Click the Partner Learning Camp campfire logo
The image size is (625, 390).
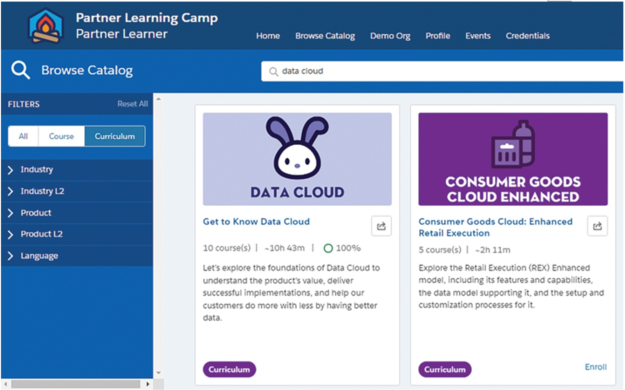click(x=46, y=26)
